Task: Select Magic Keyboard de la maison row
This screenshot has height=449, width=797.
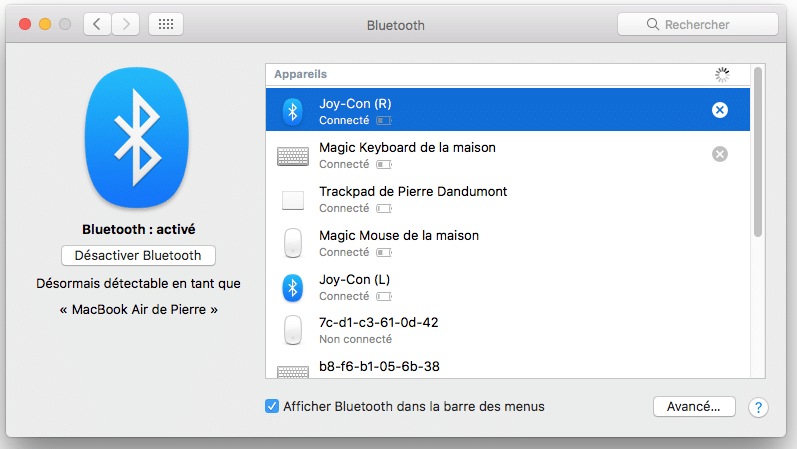Action: coord(508,154)
